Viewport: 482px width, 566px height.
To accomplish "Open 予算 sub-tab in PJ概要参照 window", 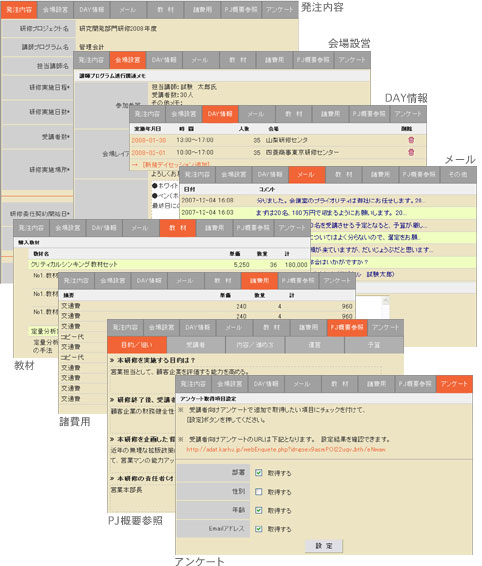I will point(374,345).
